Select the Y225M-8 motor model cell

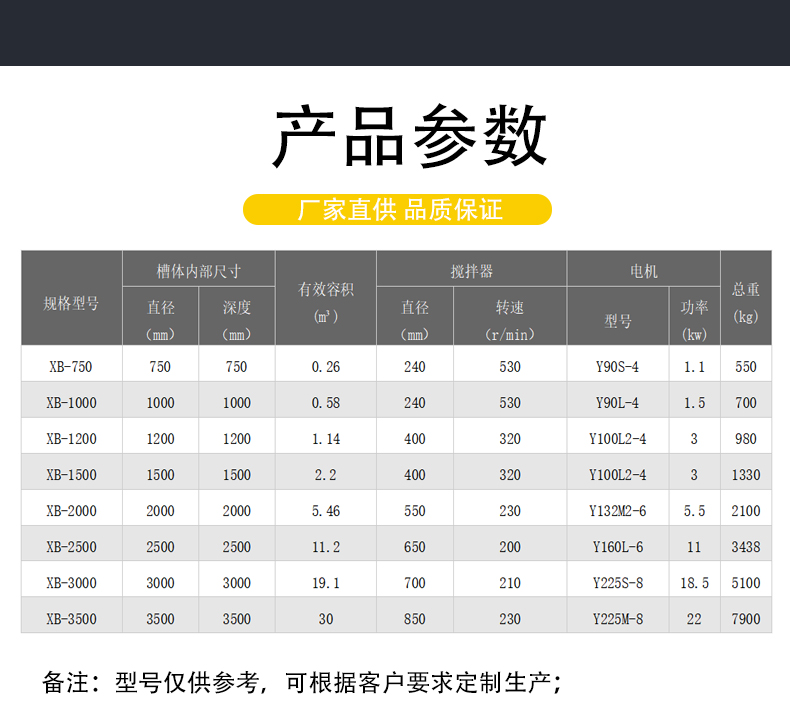(617, 619)
